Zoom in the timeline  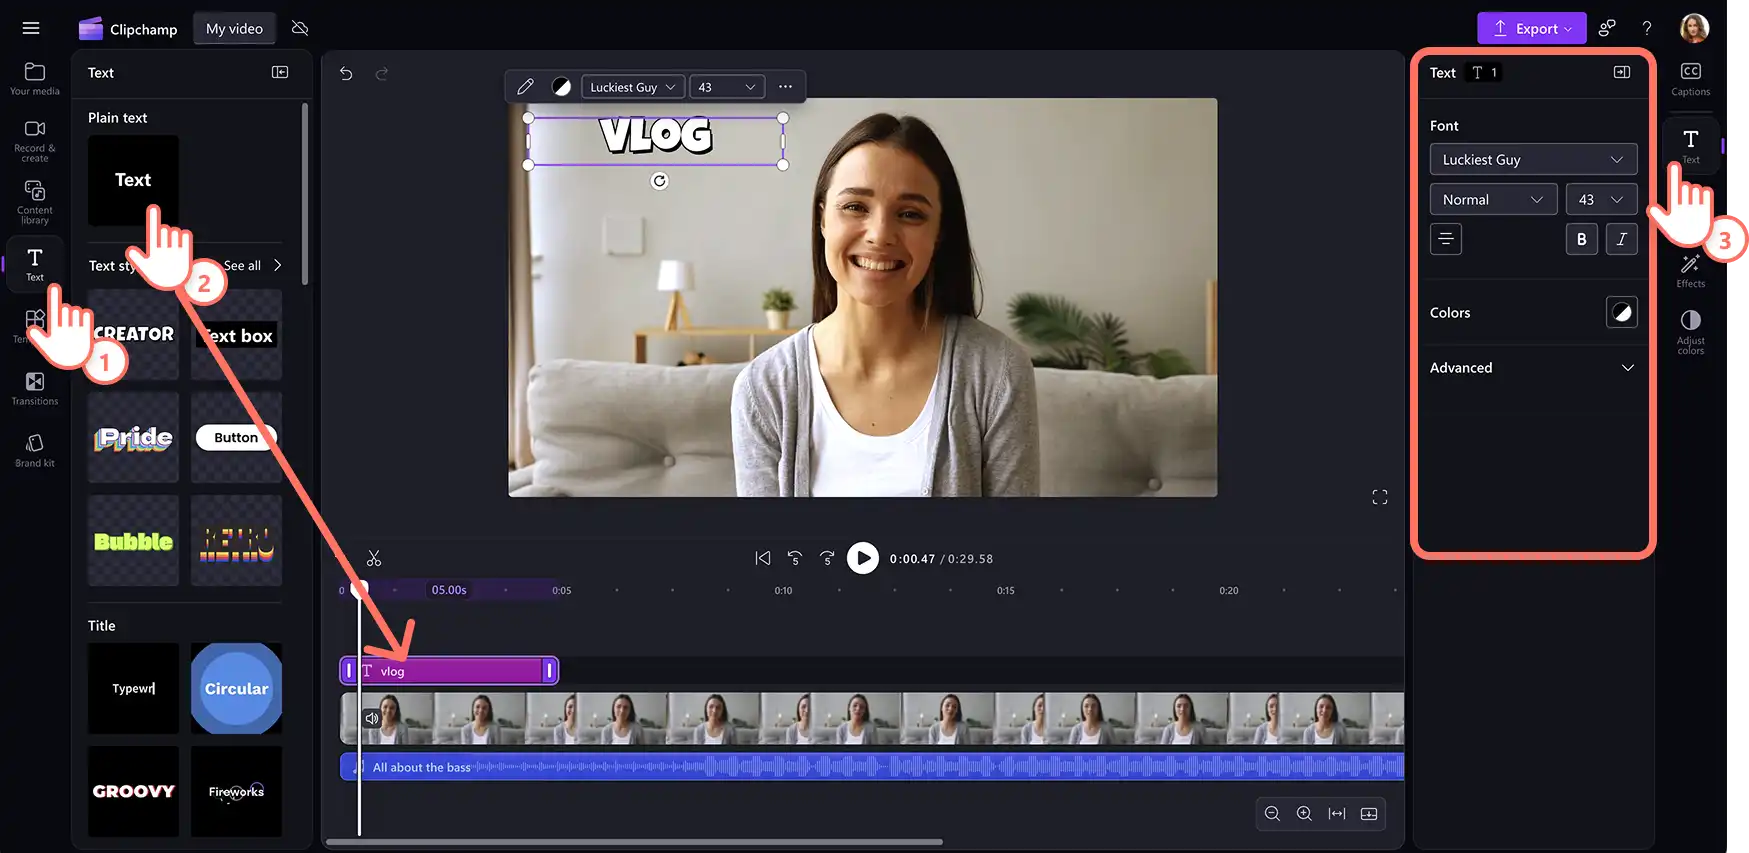[1304, 813]
